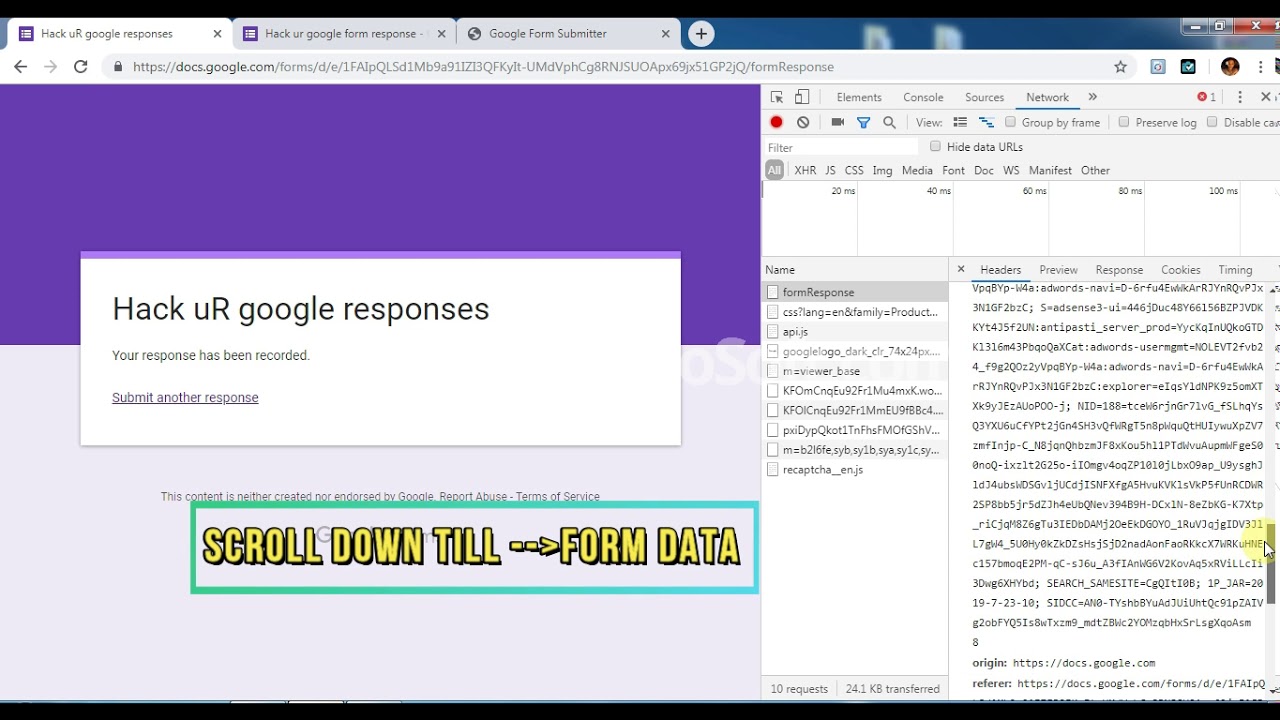Screen dimensions: 1280x720
Task: Open the DevTools three-dot customize menu
Action: [1240, 97]
